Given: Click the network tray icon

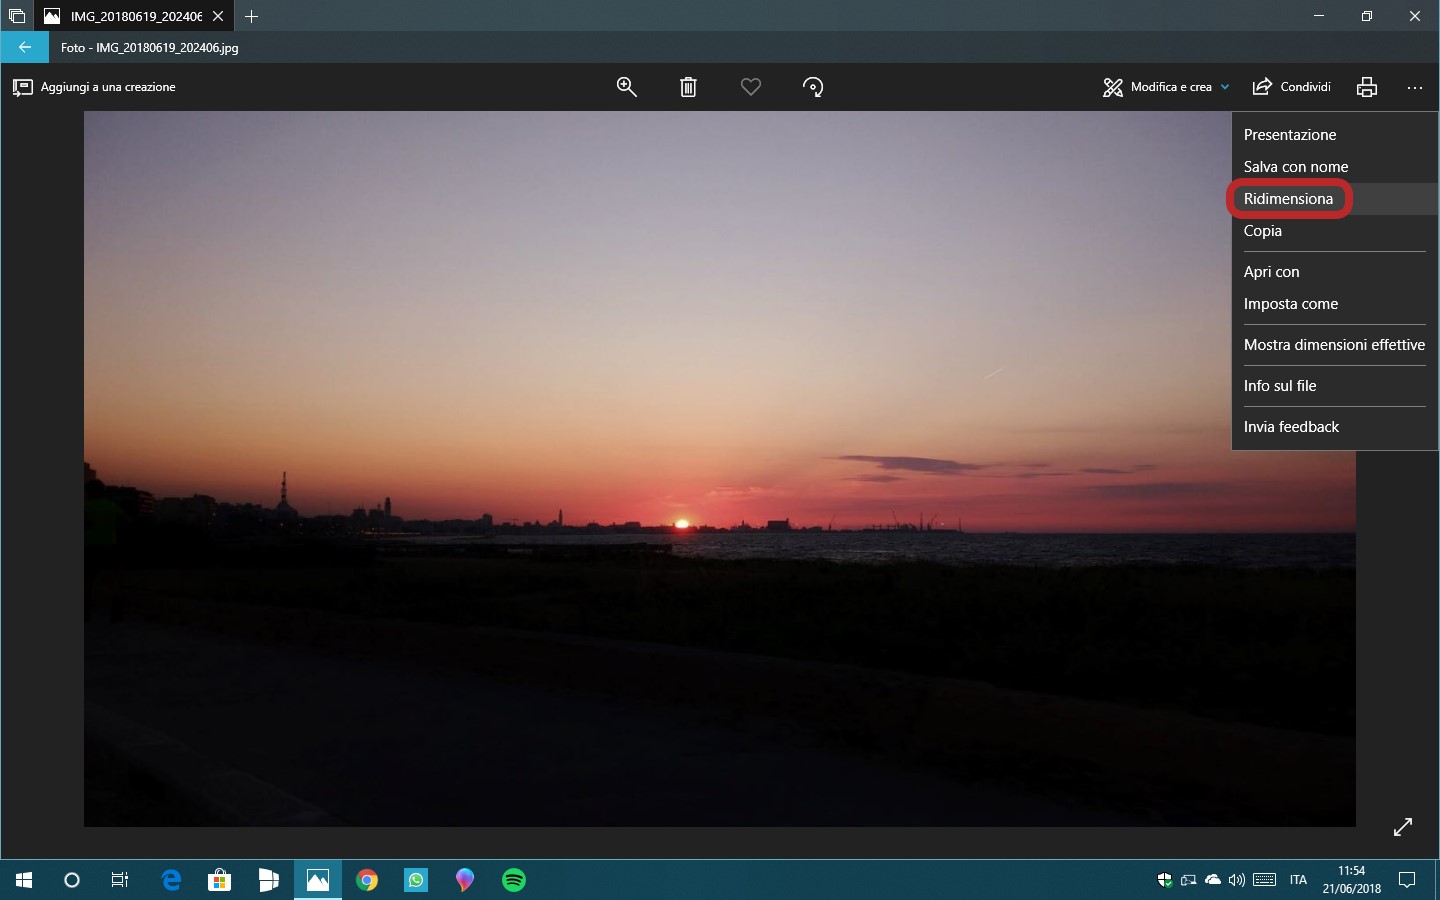Looking at the screenshot, I should click(x=1189, y=880).
